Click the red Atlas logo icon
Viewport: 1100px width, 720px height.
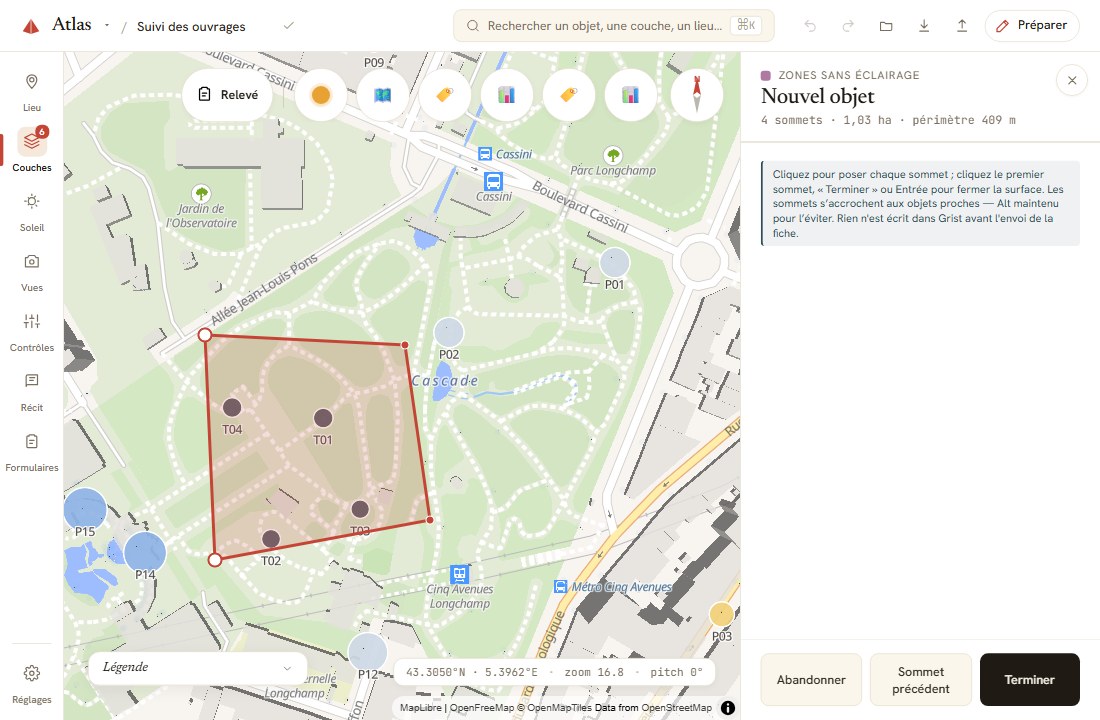[31, 27]
